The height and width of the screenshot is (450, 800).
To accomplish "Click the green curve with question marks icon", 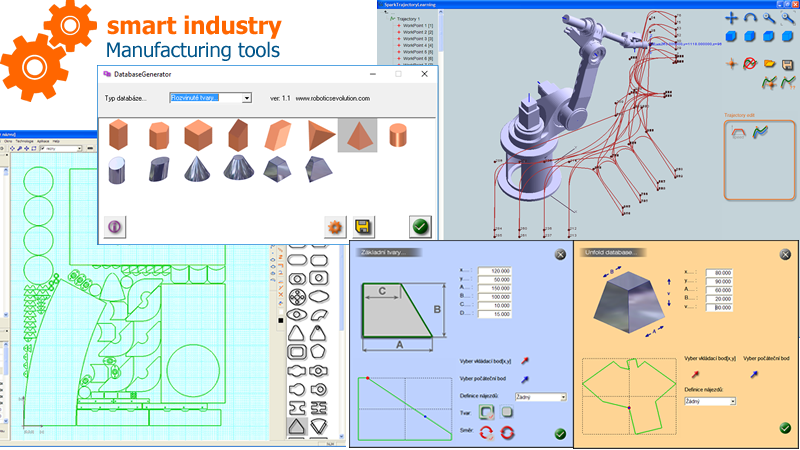I will (x=788, y=82).
